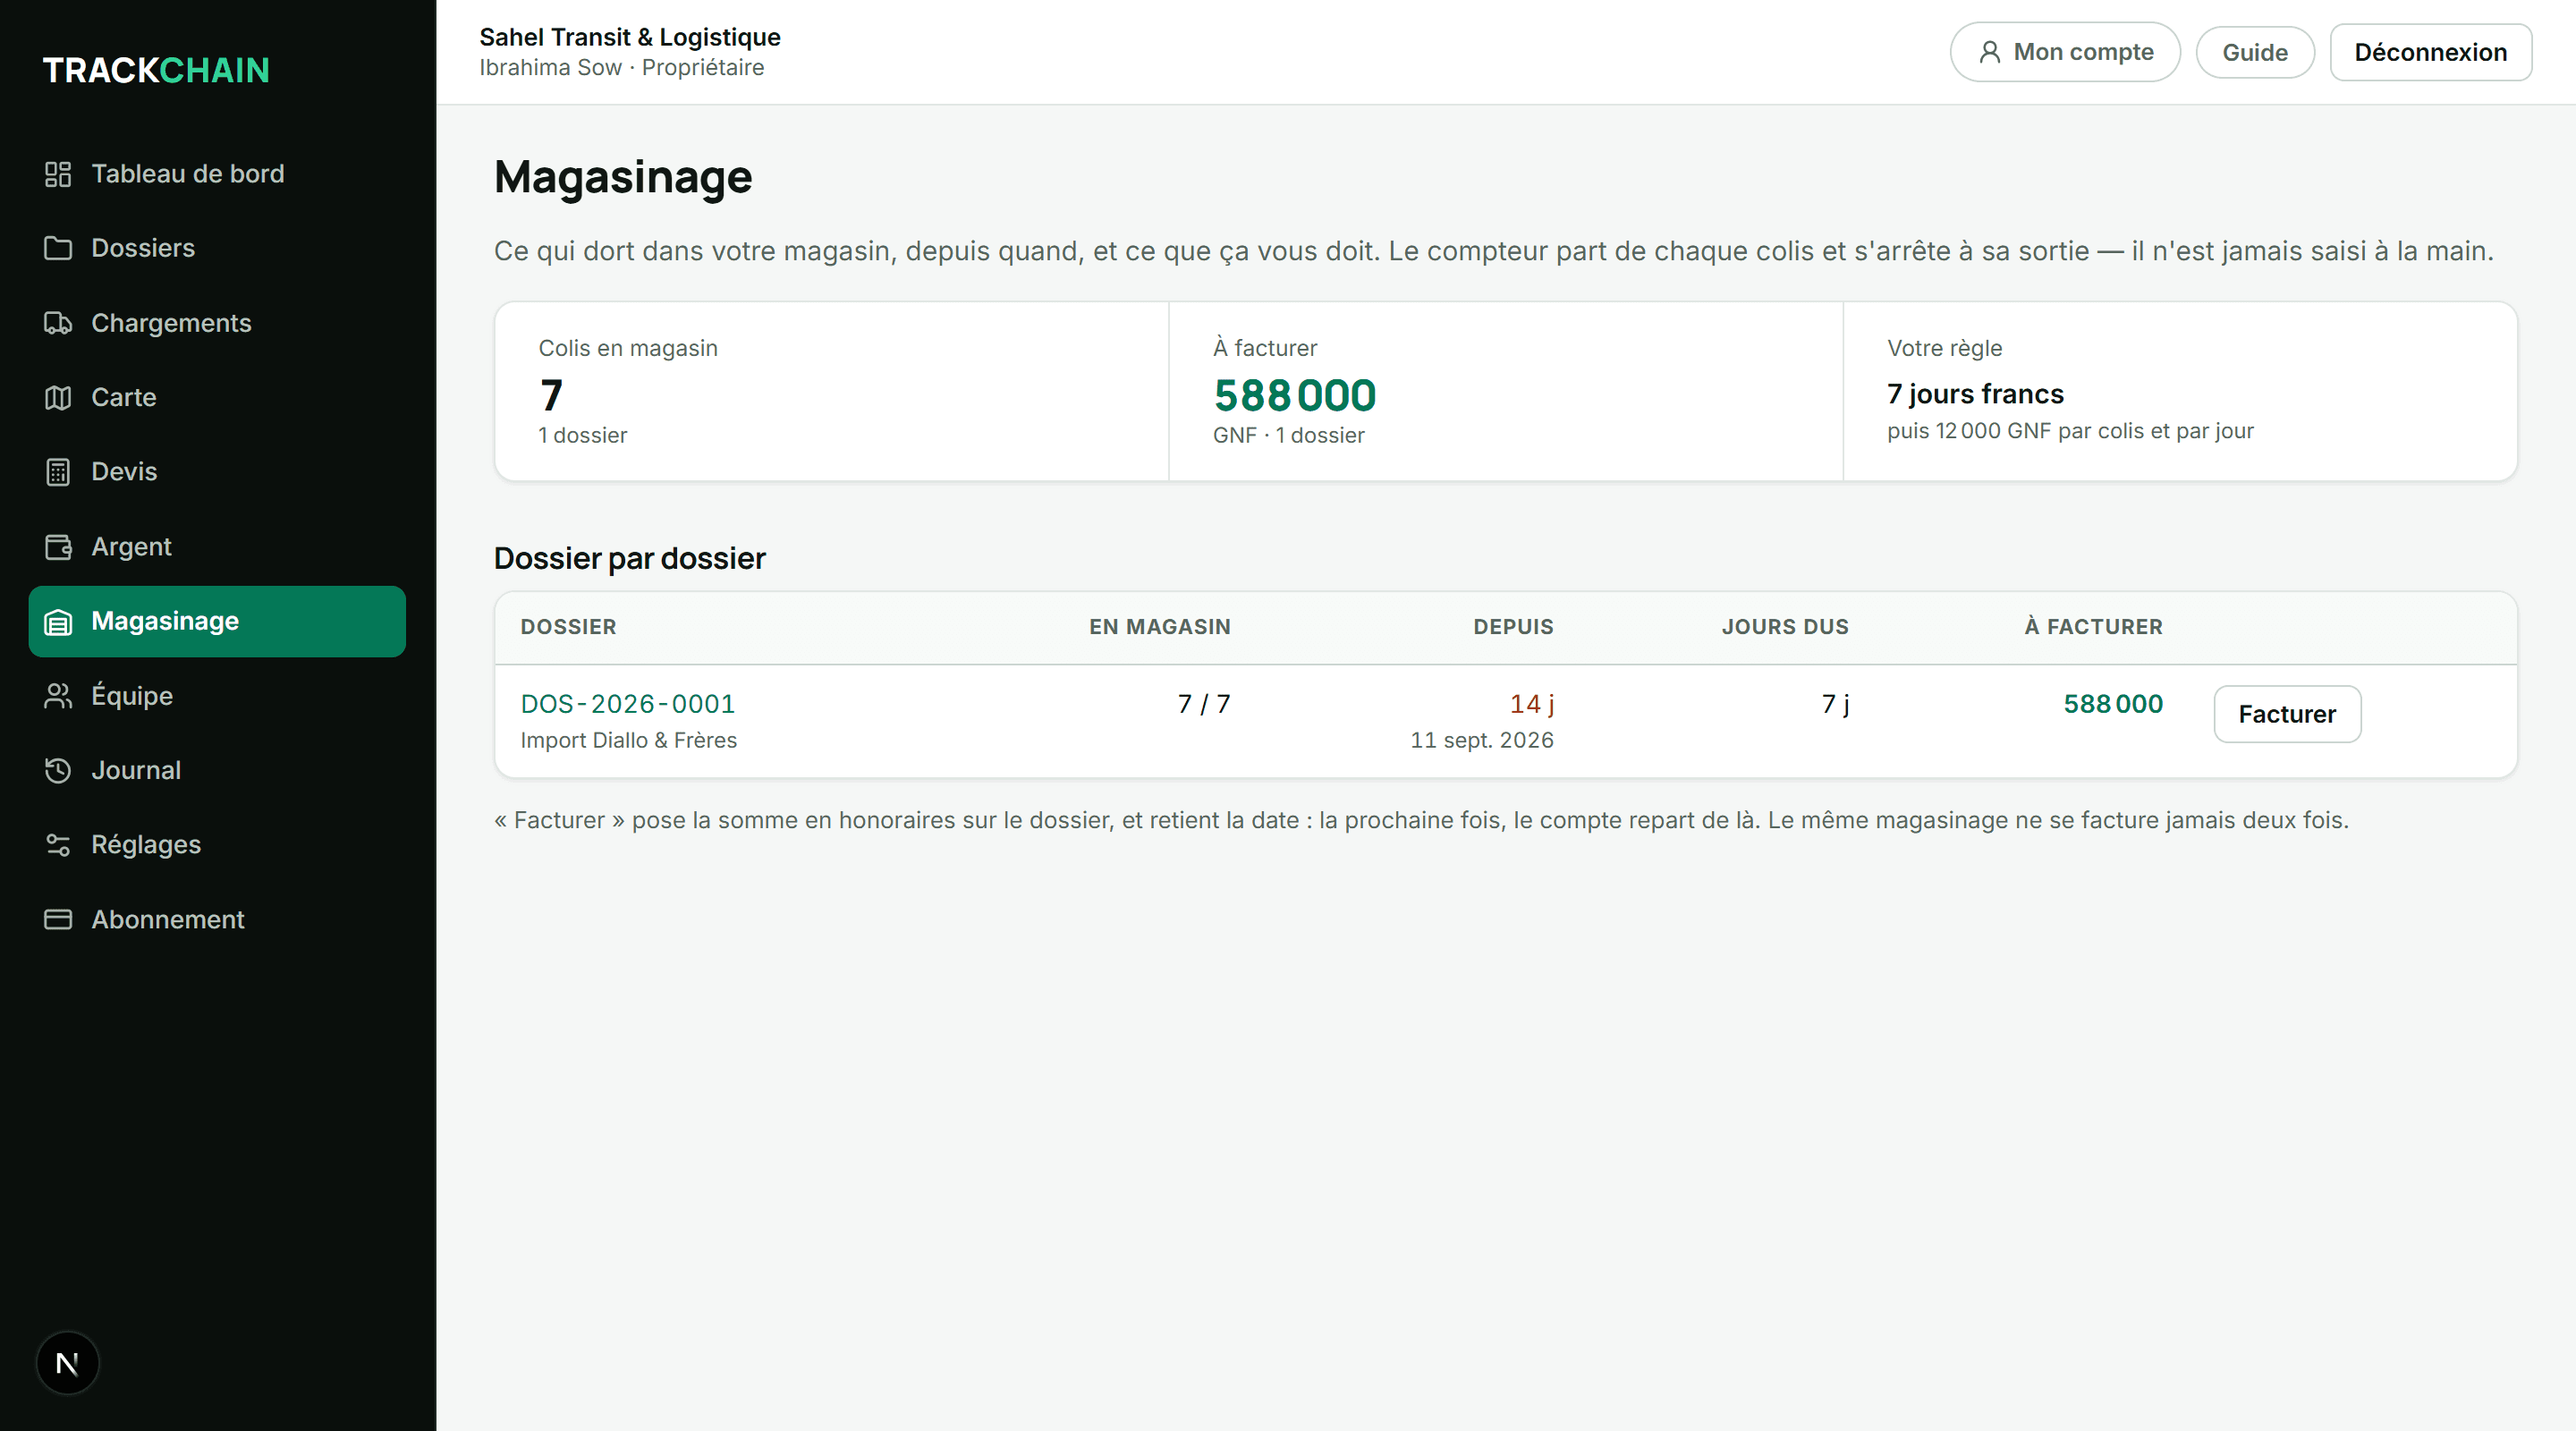Click the '11 sept. 2026' date

[1482, 740]
